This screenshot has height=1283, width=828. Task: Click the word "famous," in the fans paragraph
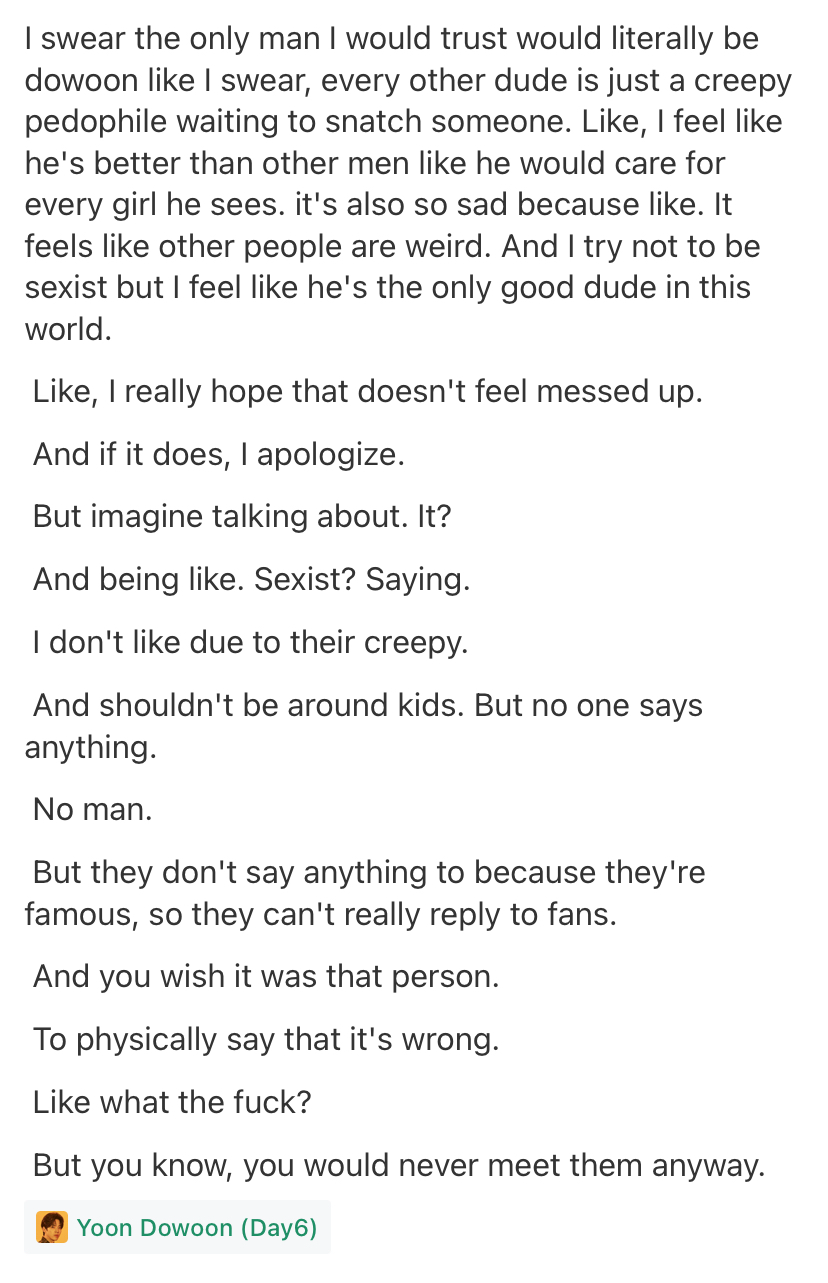pyautogui.click(x=82, y=914)
